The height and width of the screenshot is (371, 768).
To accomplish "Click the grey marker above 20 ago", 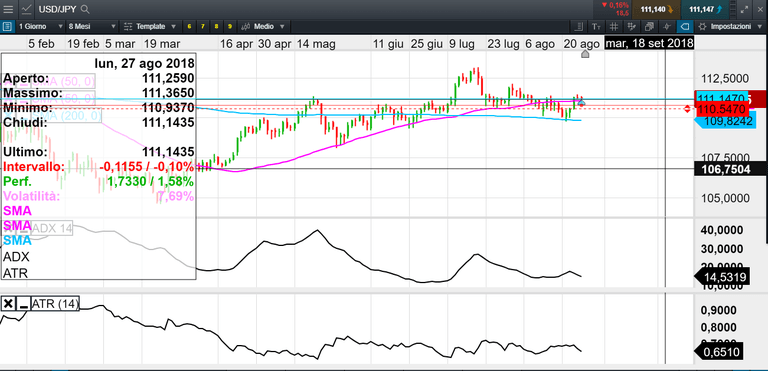I will point(585,54).
